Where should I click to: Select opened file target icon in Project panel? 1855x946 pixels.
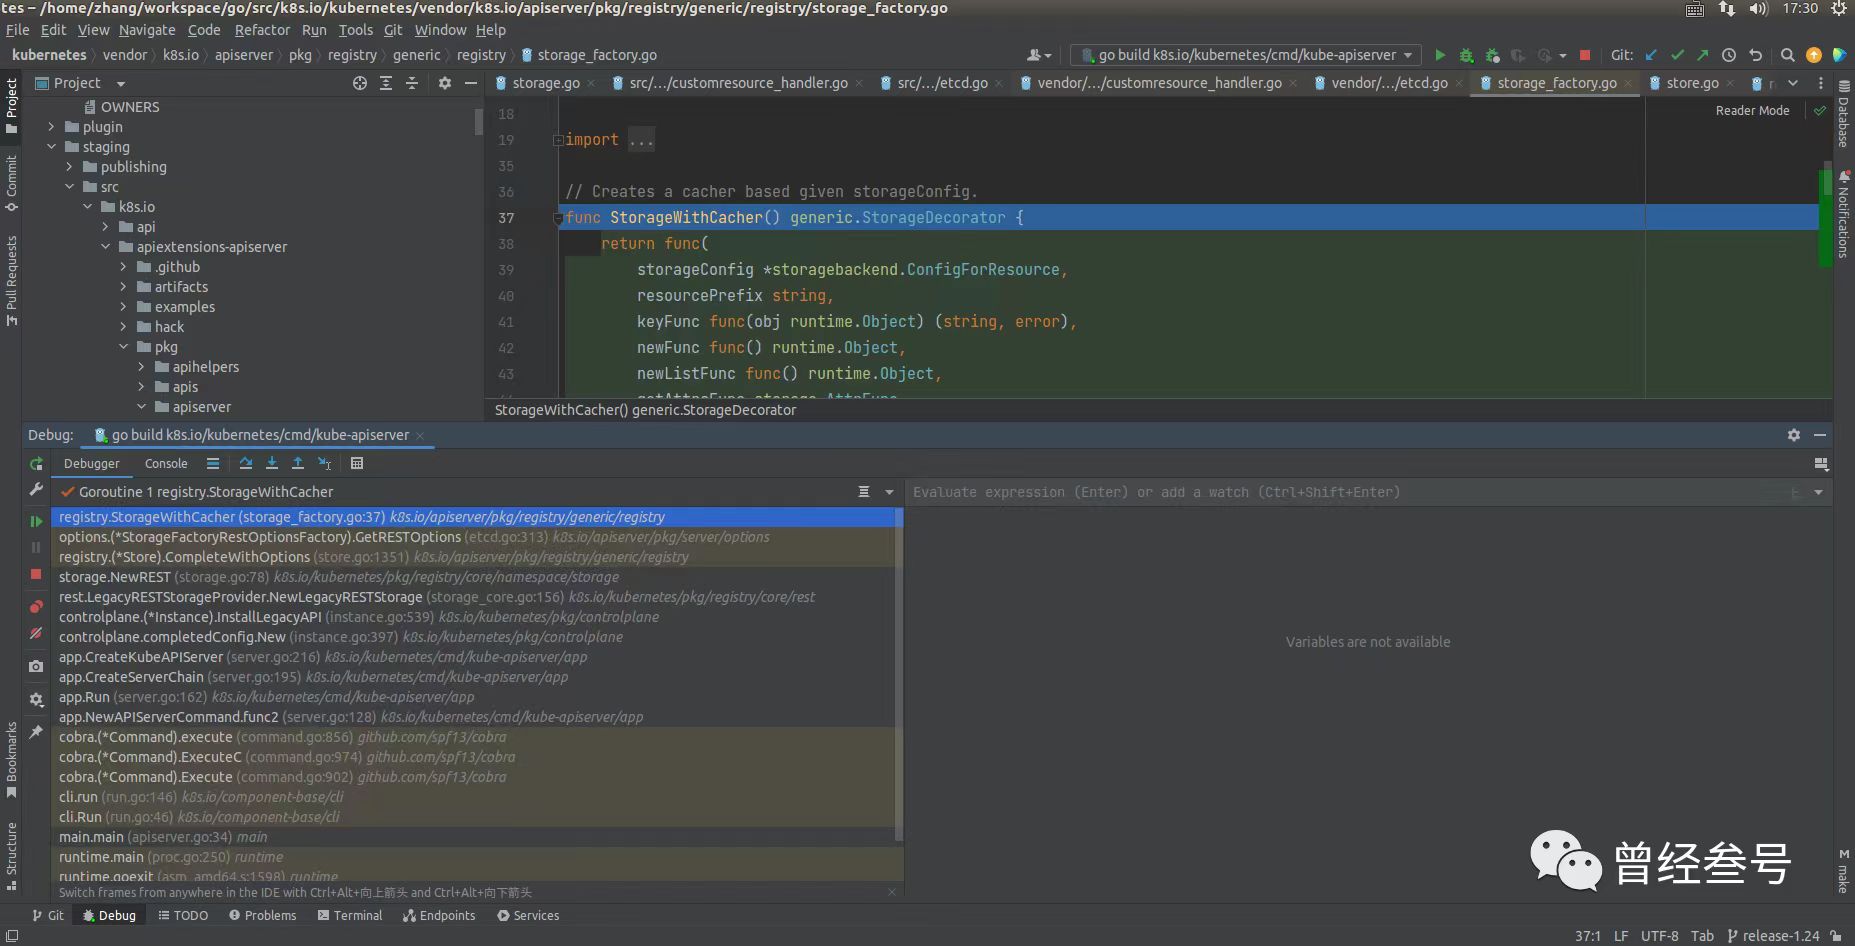360,83
